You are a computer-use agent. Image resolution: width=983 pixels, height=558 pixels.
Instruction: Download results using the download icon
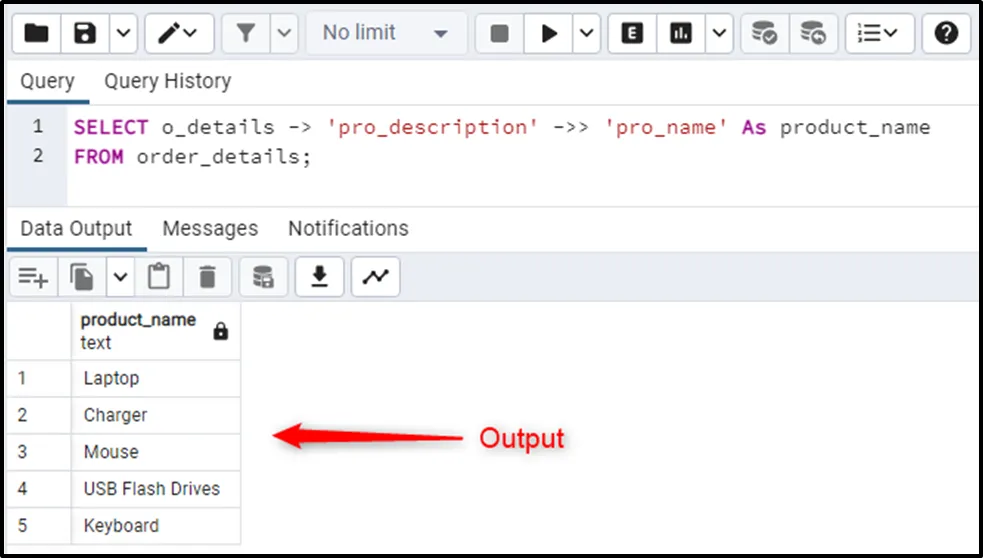point(320,277)
